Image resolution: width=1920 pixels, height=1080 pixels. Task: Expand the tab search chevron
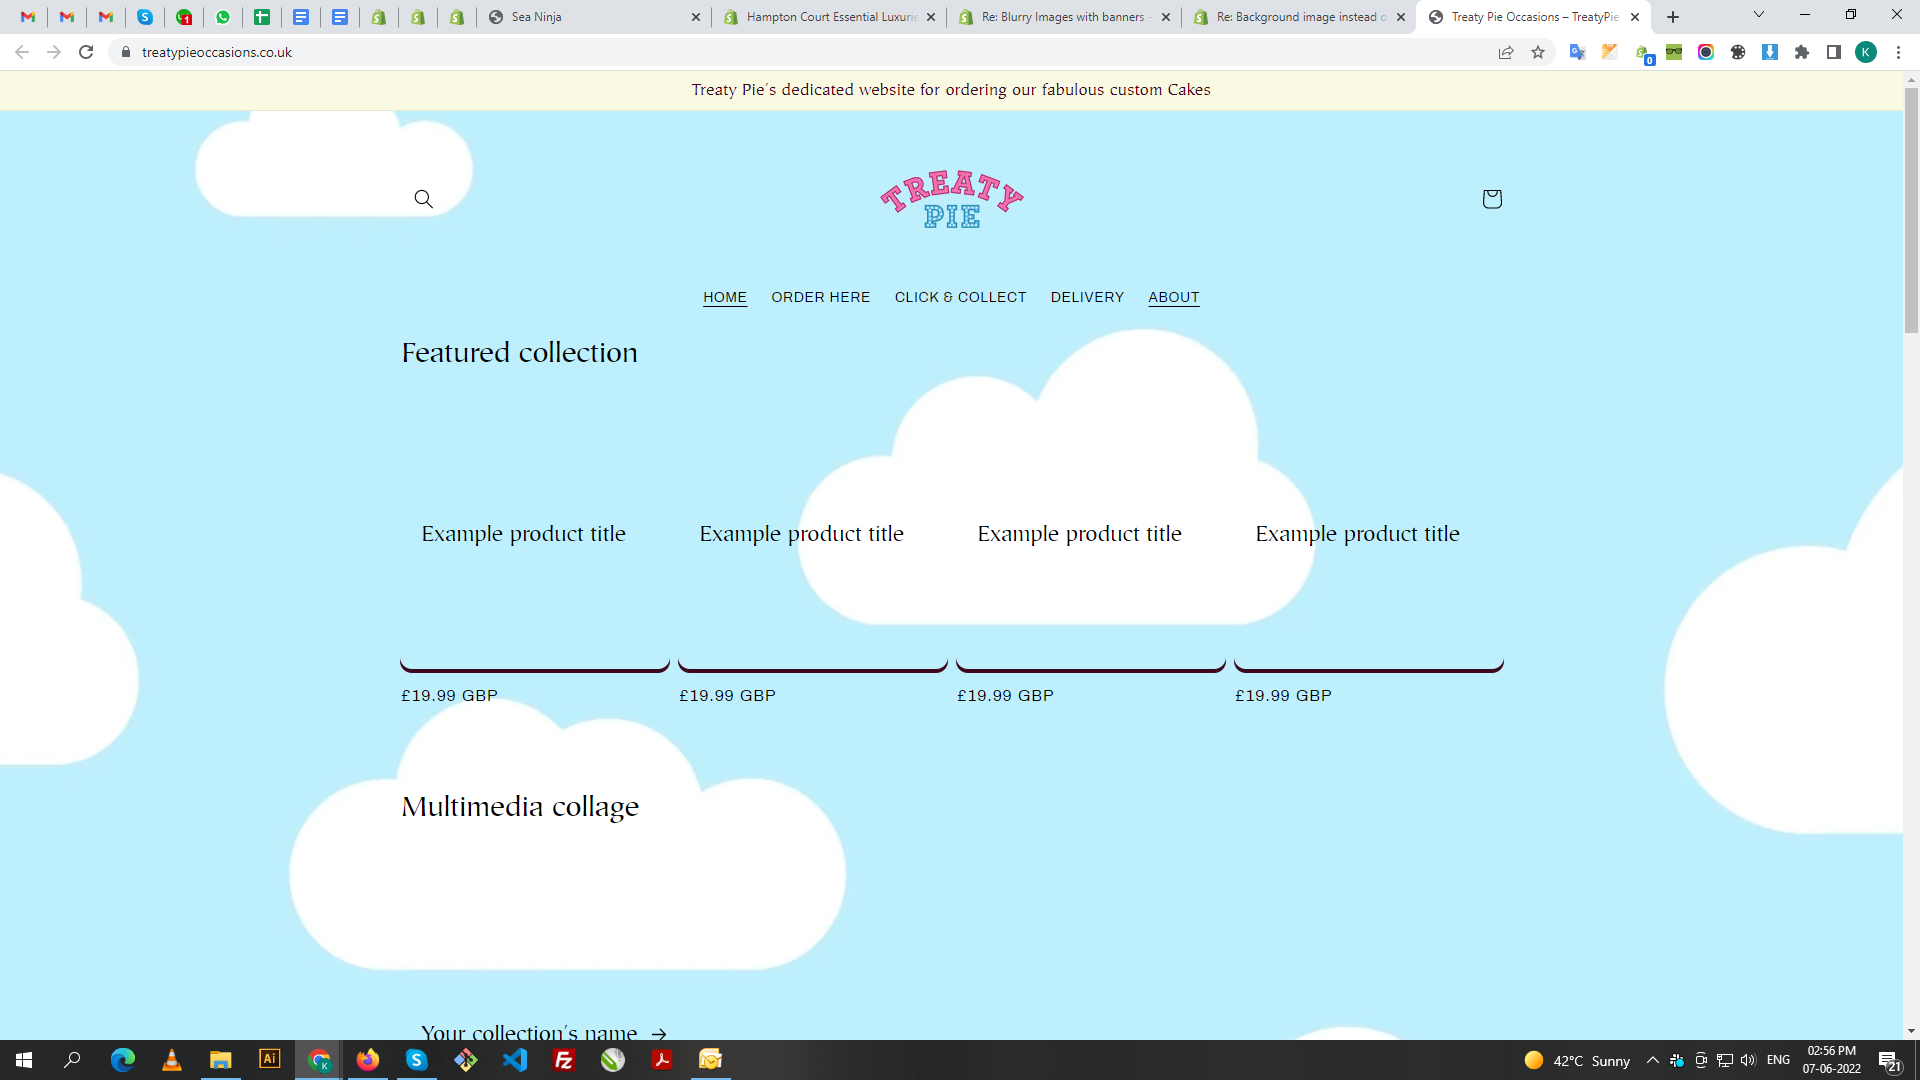[1758, 15]
